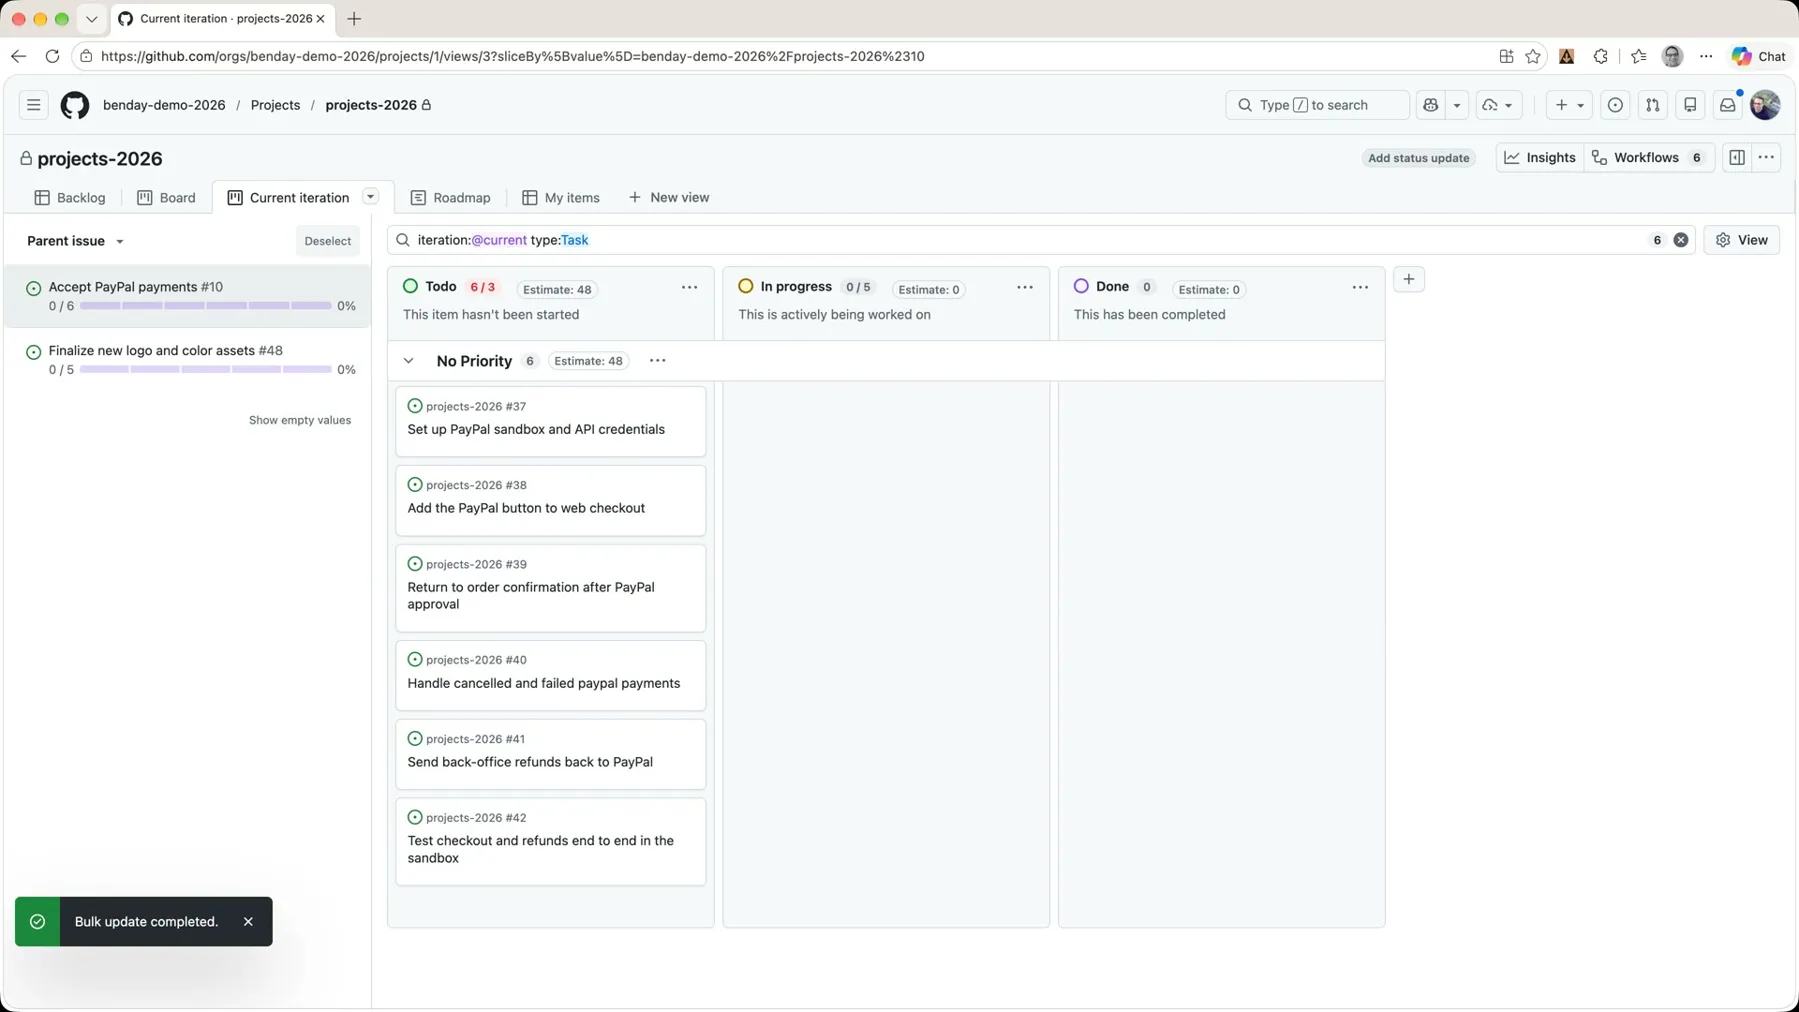
Task: Open the Issues icon in header
Action: tap(1615, 105)
